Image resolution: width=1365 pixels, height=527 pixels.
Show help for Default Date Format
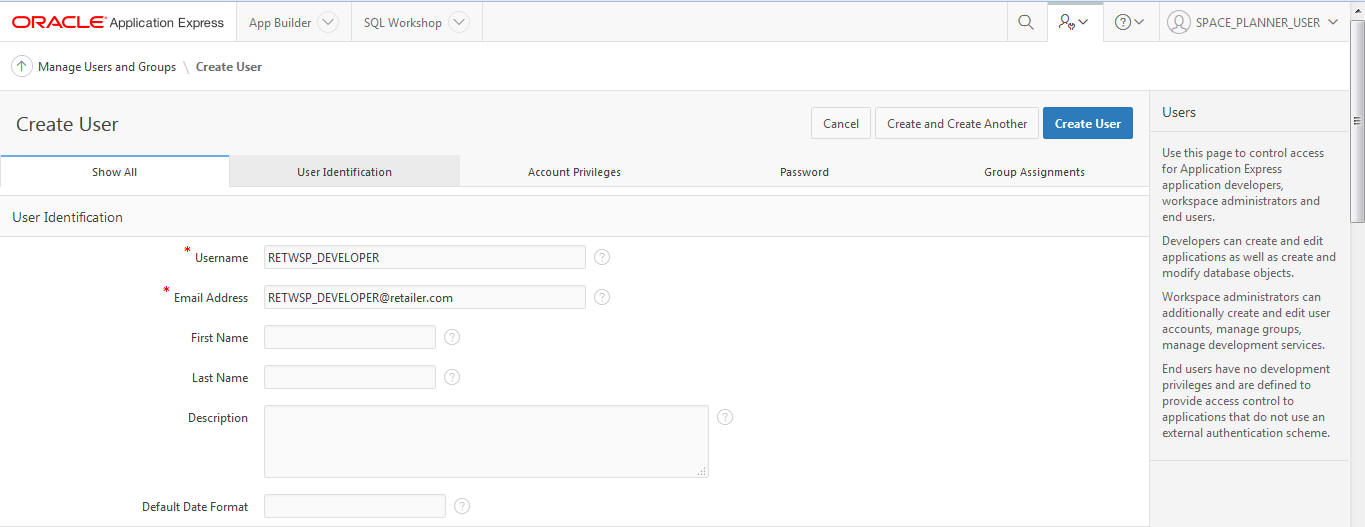tap(462, 506)
